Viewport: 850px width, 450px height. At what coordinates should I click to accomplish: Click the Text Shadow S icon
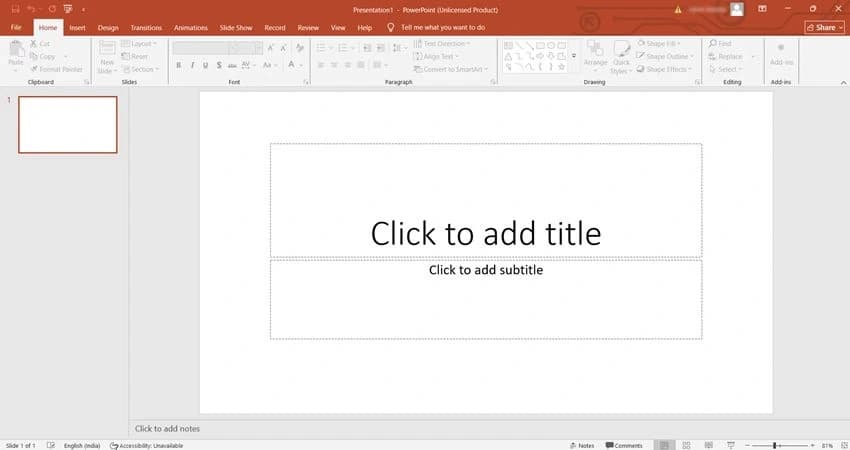coord(219,65)
